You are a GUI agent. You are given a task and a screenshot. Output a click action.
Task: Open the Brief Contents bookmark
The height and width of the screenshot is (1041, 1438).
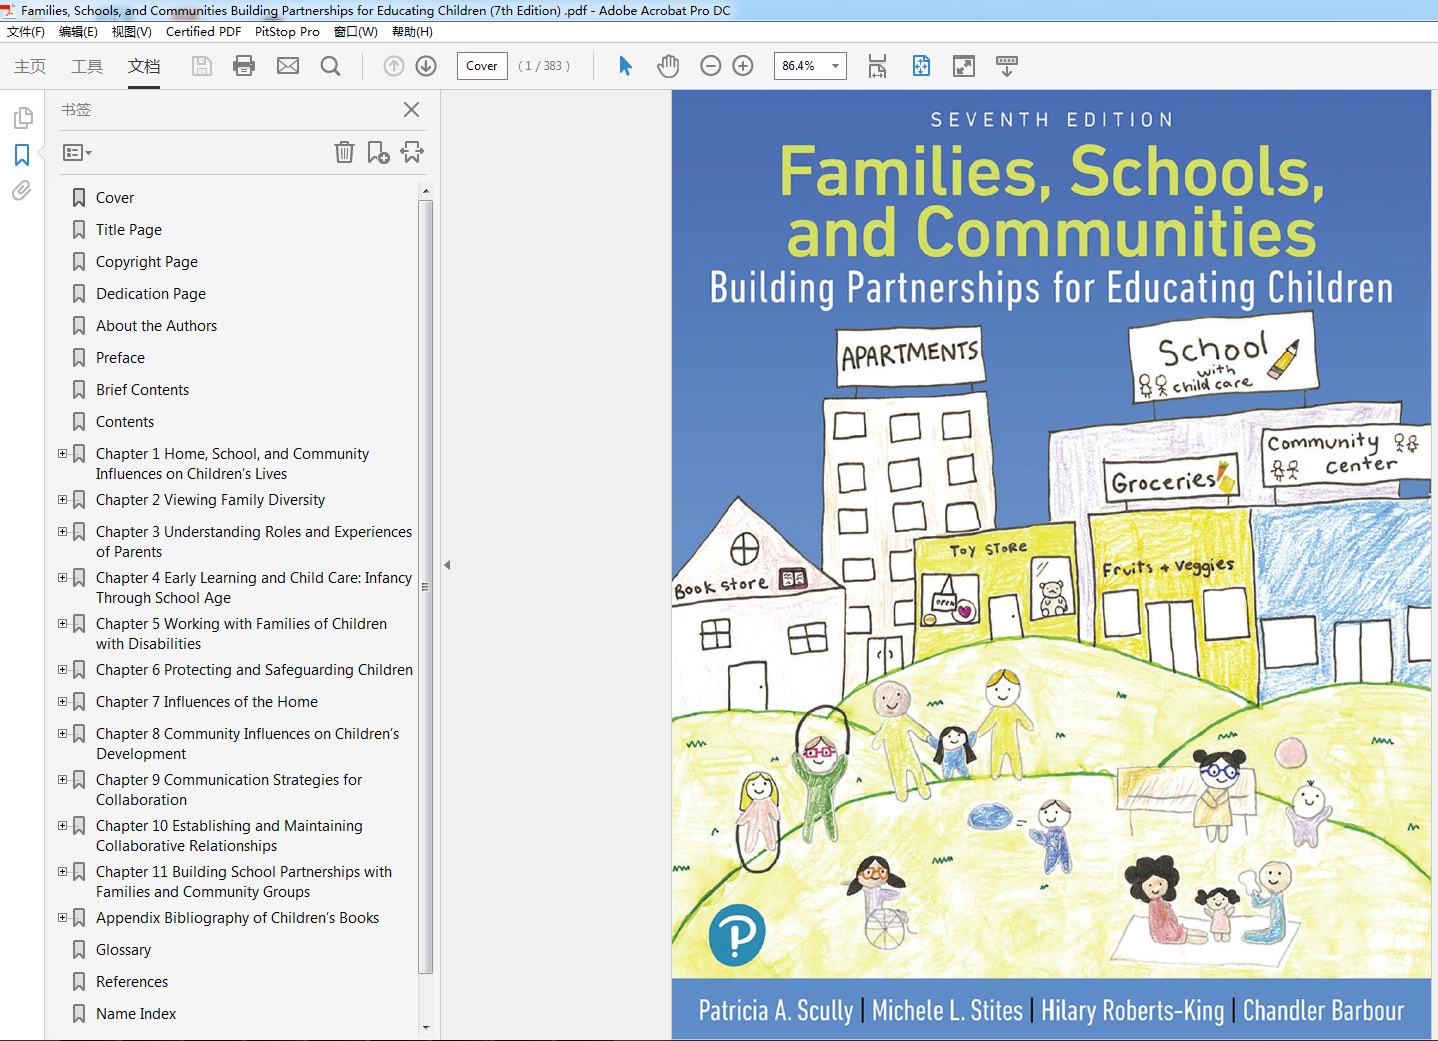142,390
